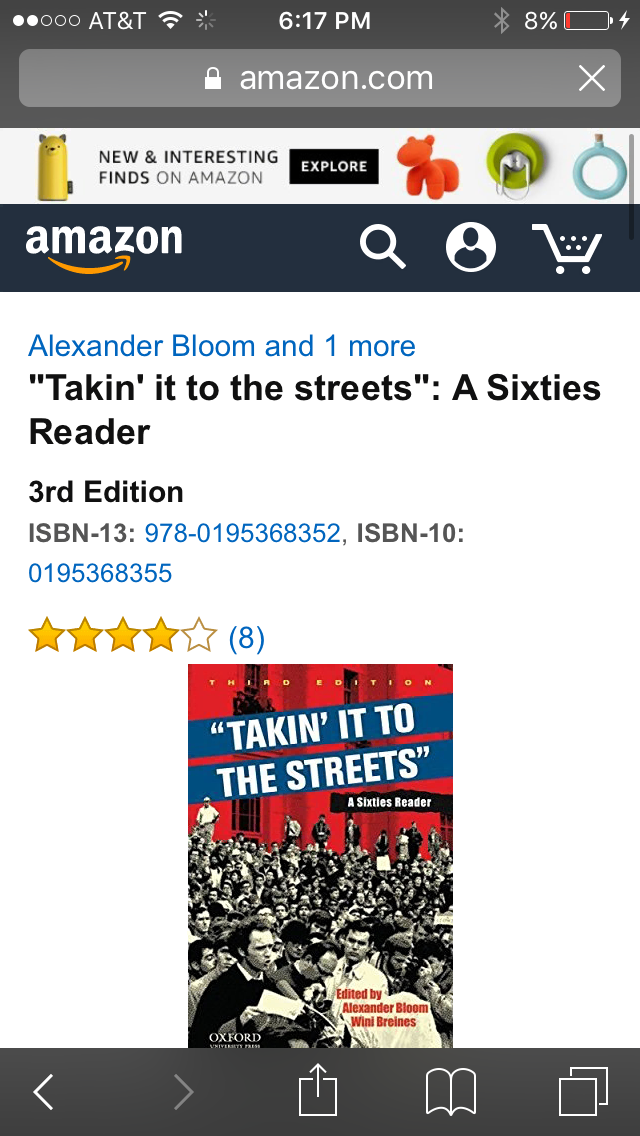This screenshot has width=640, height=1136.
Task: Open ISBN-13 978-0195368352 link
Action: (243, 533)
